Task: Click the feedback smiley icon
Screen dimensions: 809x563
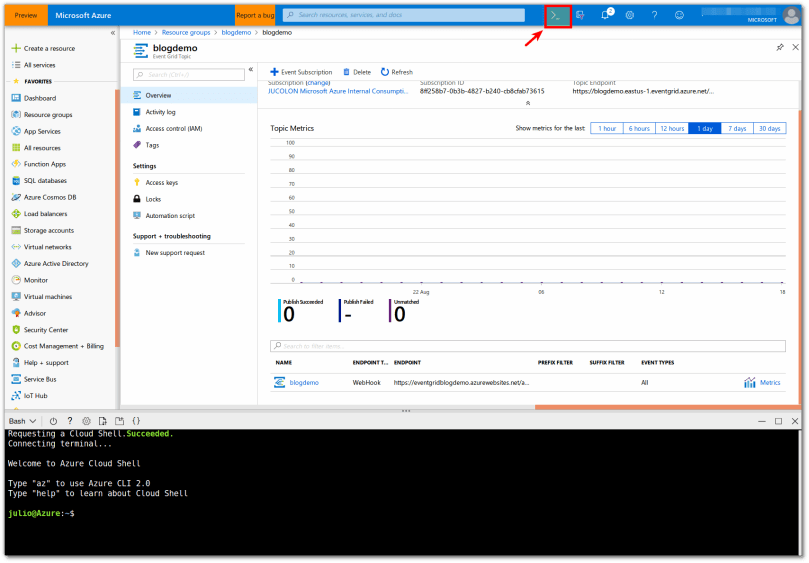Action: pyautogui.click(x=679, y=15)
